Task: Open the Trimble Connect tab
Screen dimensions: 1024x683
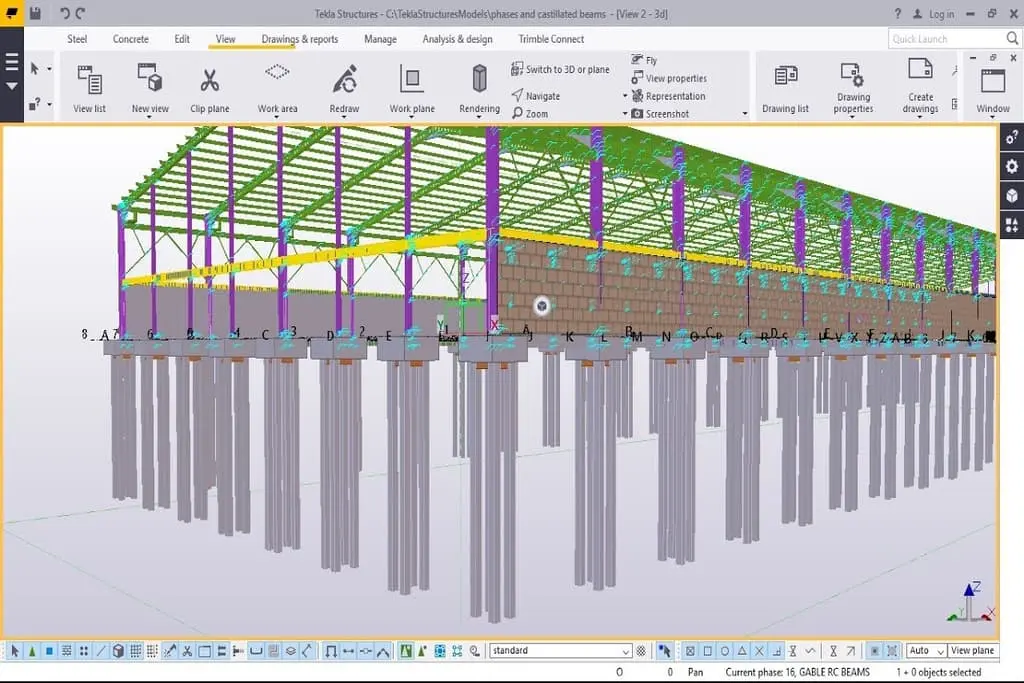Action: click(x=551, y=39)
